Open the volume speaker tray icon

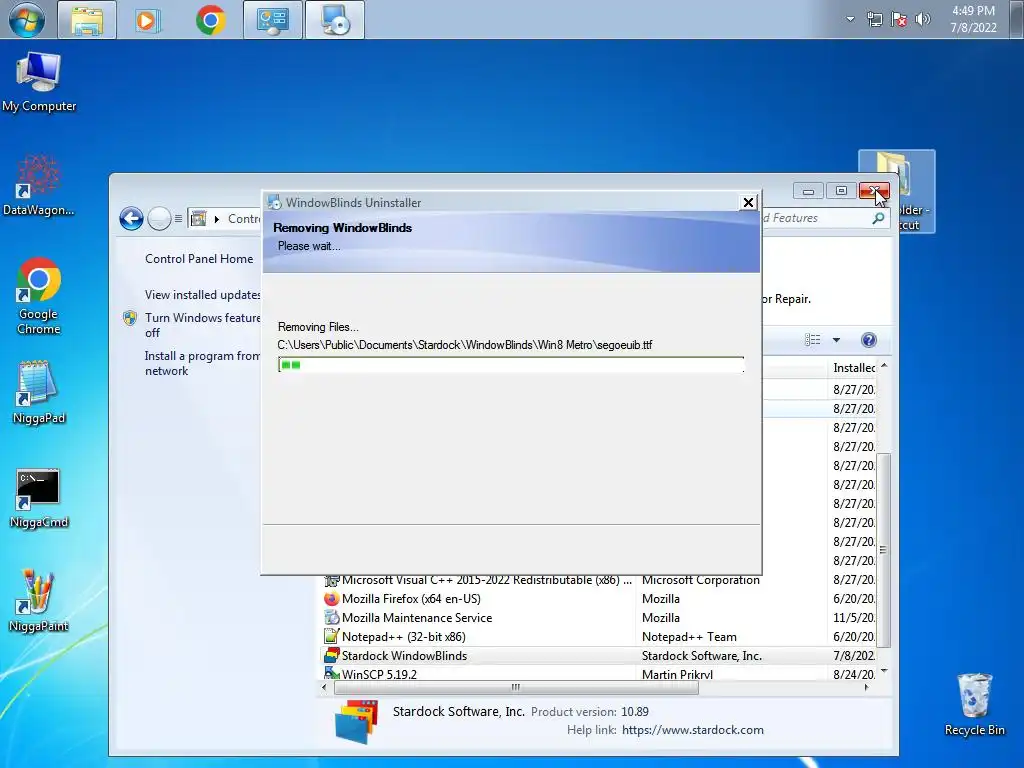(923, 20)
